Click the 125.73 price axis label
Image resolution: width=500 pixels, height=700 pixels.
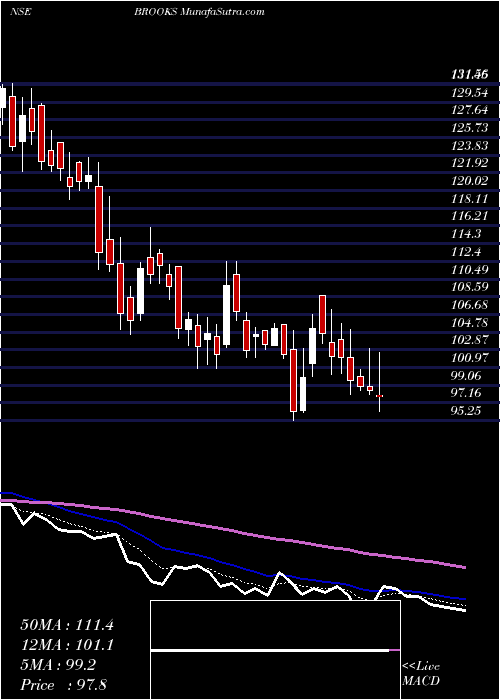469,128
